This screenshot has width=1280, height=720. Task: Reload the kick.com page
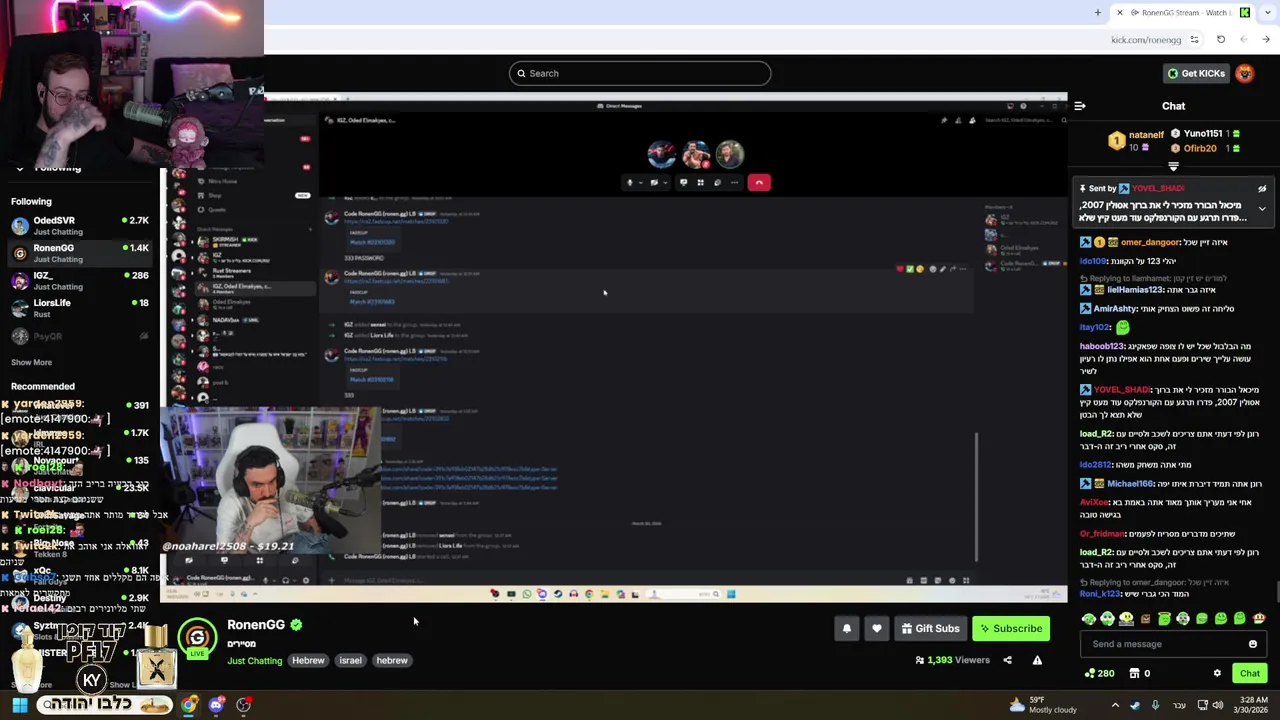pos(1220,40)
